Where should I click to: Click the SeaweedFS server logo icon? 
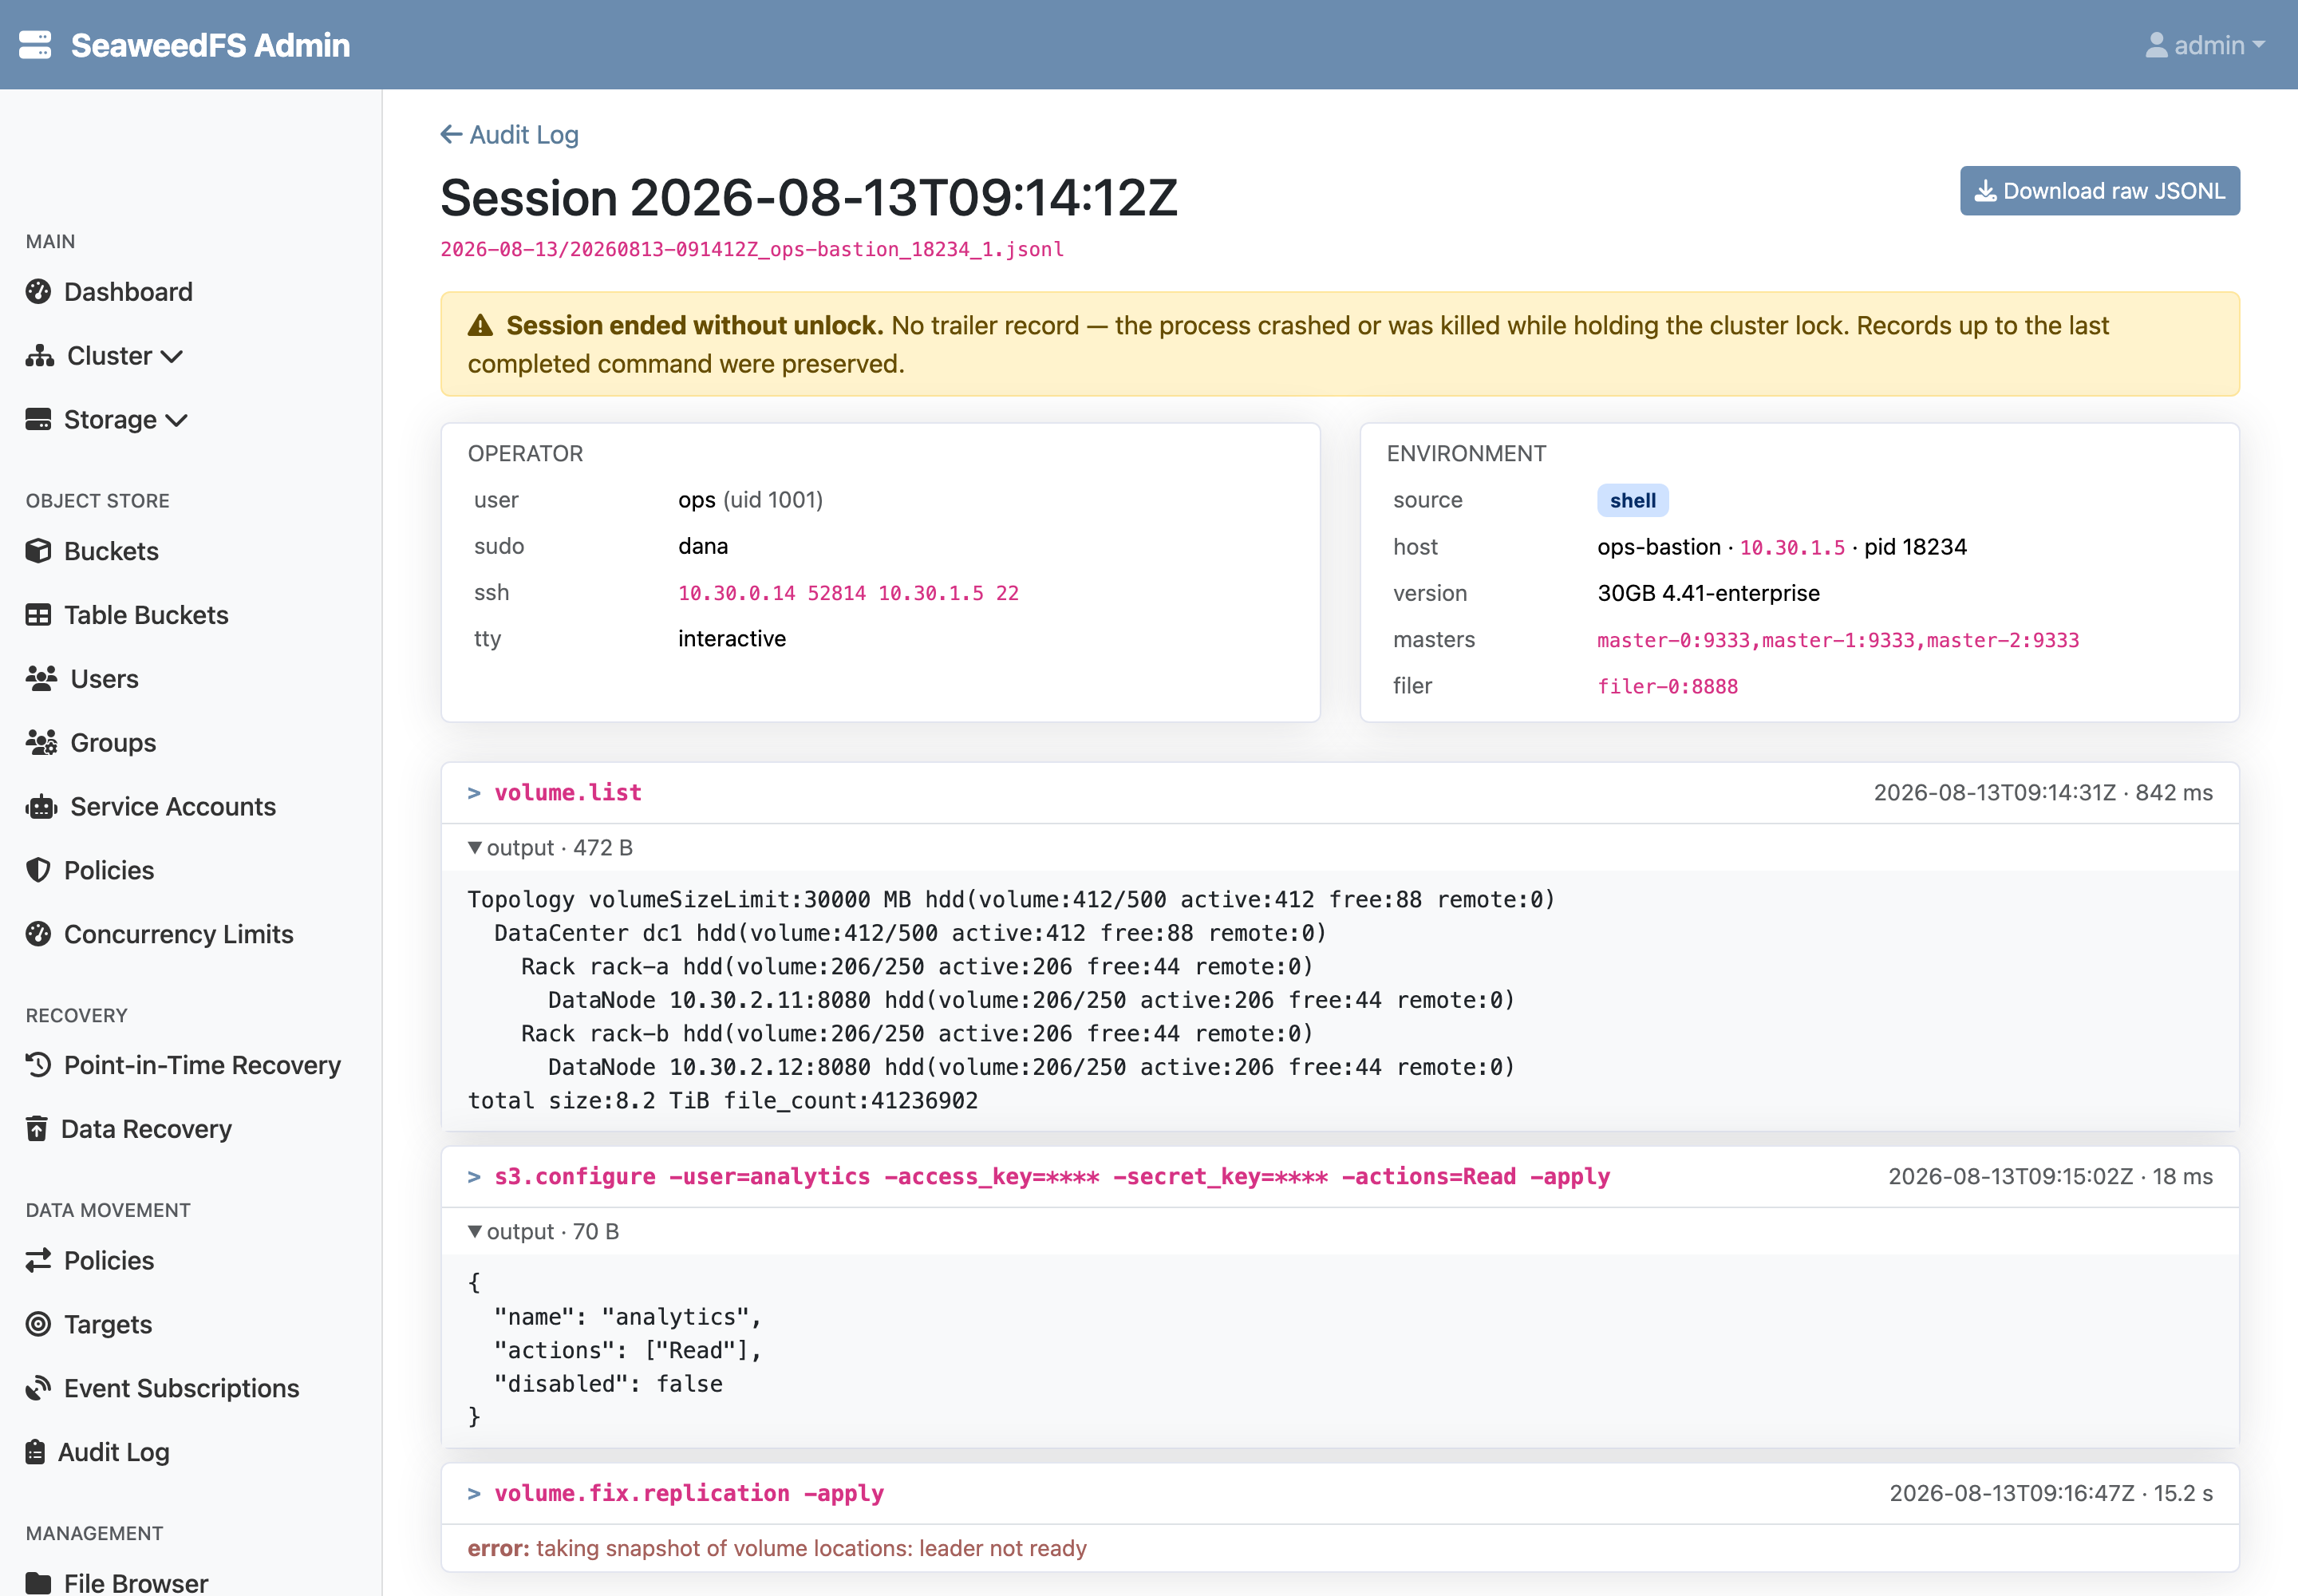point(35,45)
